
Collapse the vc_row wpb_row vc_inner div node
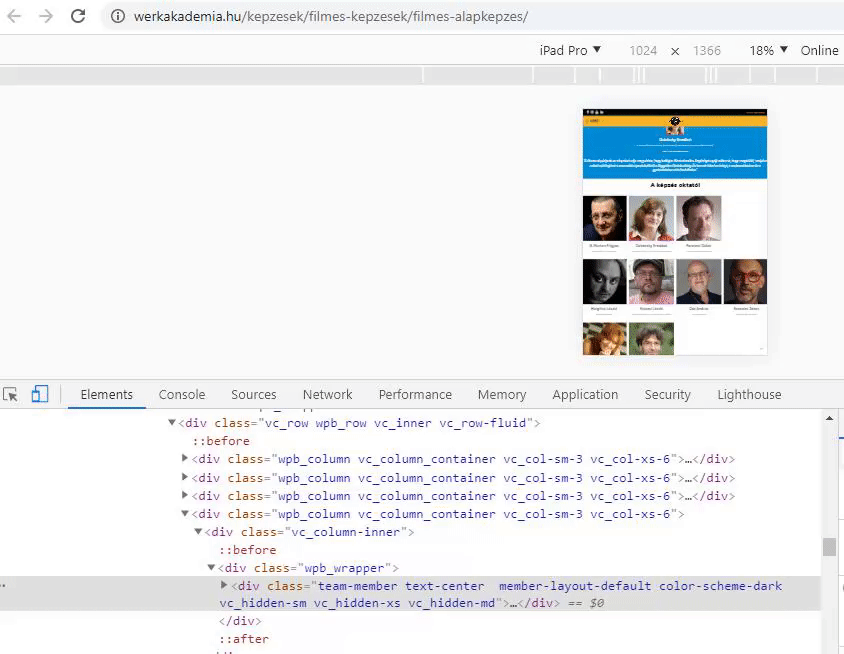(x=172, y=423)
